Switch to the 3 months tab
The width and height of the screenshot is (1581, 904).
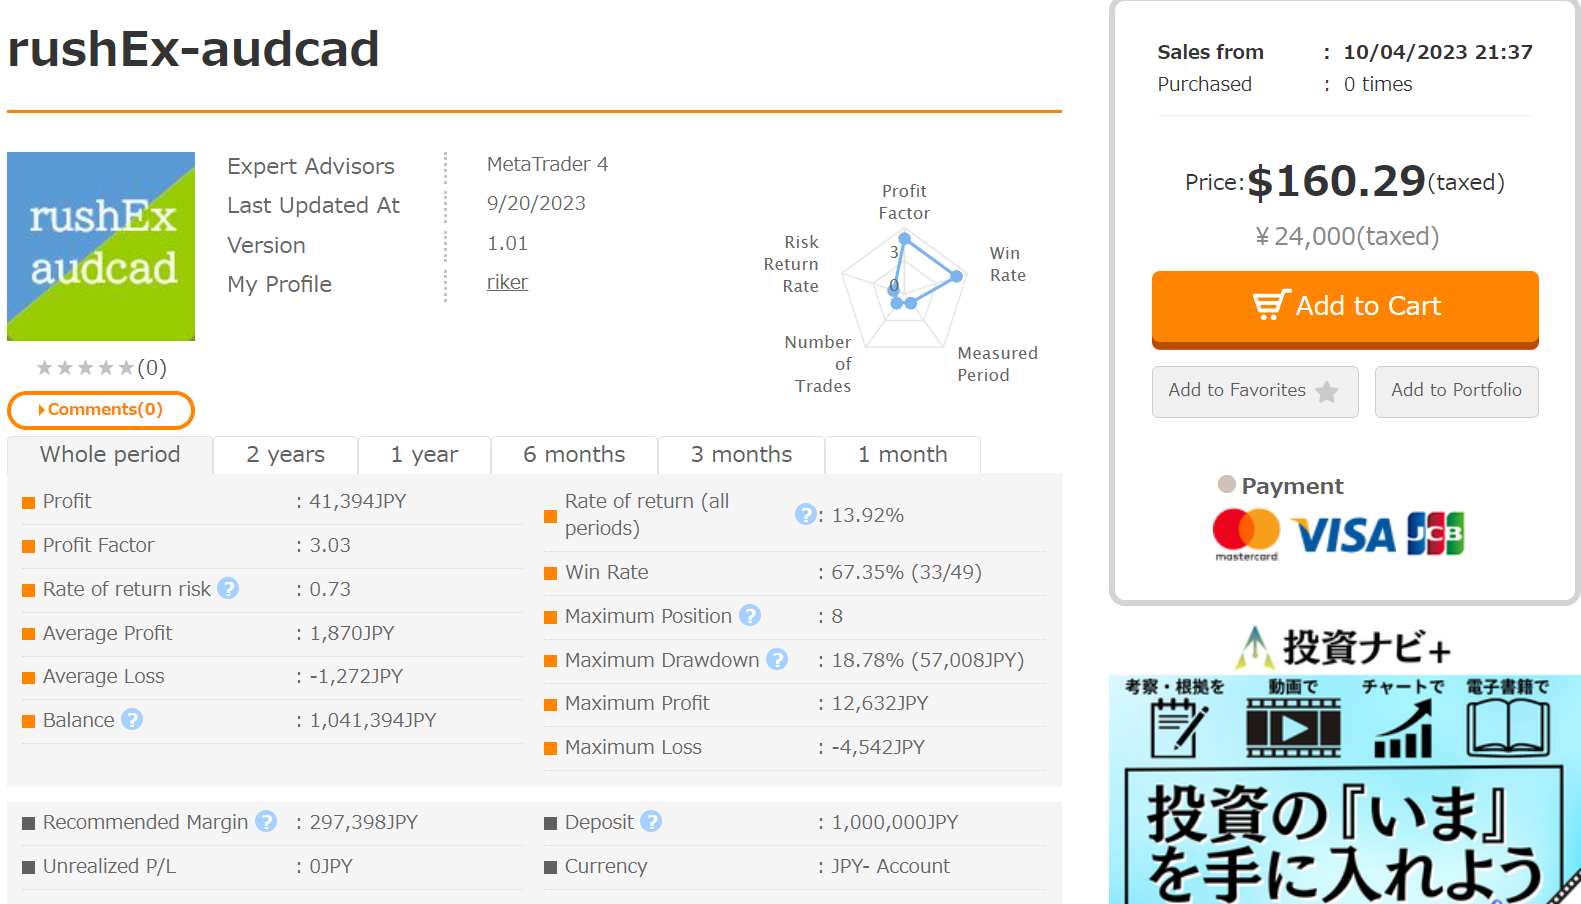(x=741, y=455)
